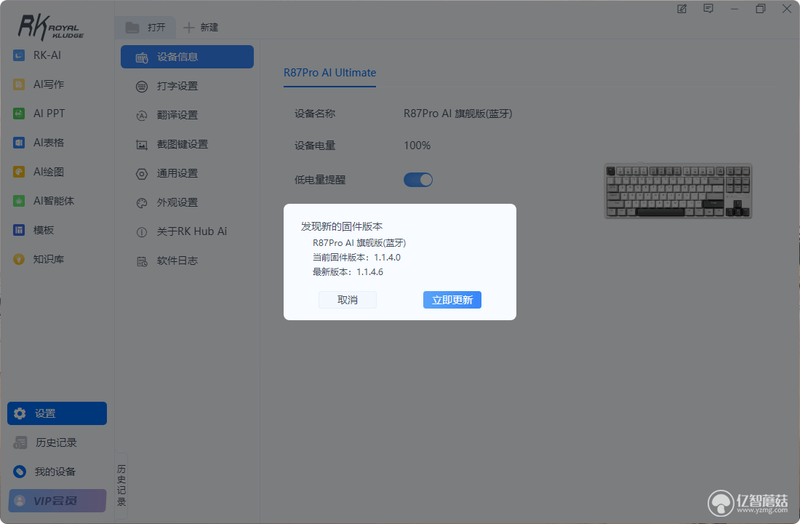
Task: Open the 知识库 sidebar icon
Action: (x=19, y=259)
